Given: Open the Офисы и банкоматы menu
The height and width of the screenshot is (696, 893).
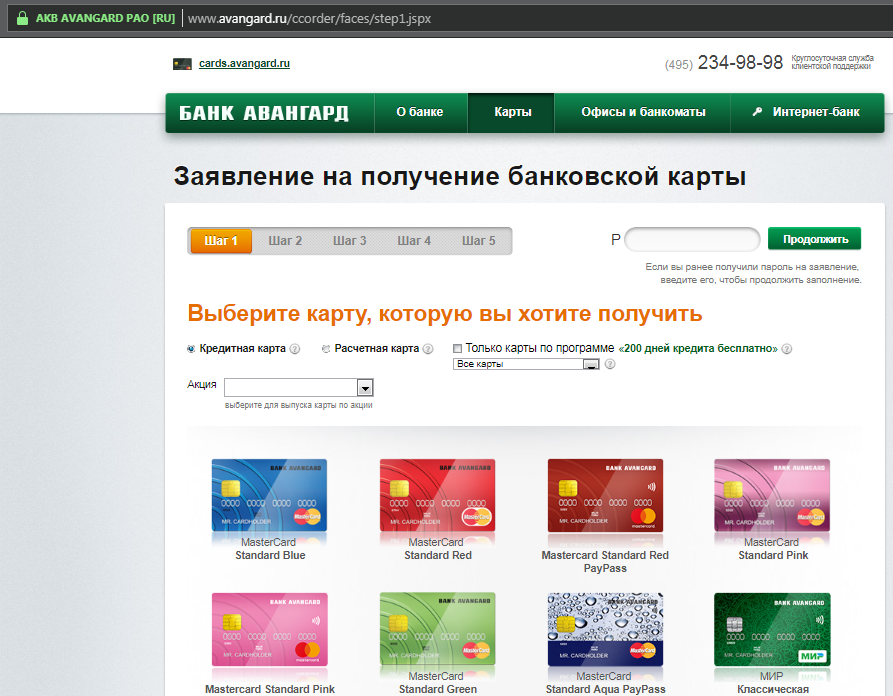Looking at the screenshot, I should pyautogui.click(x=643, y=112).
